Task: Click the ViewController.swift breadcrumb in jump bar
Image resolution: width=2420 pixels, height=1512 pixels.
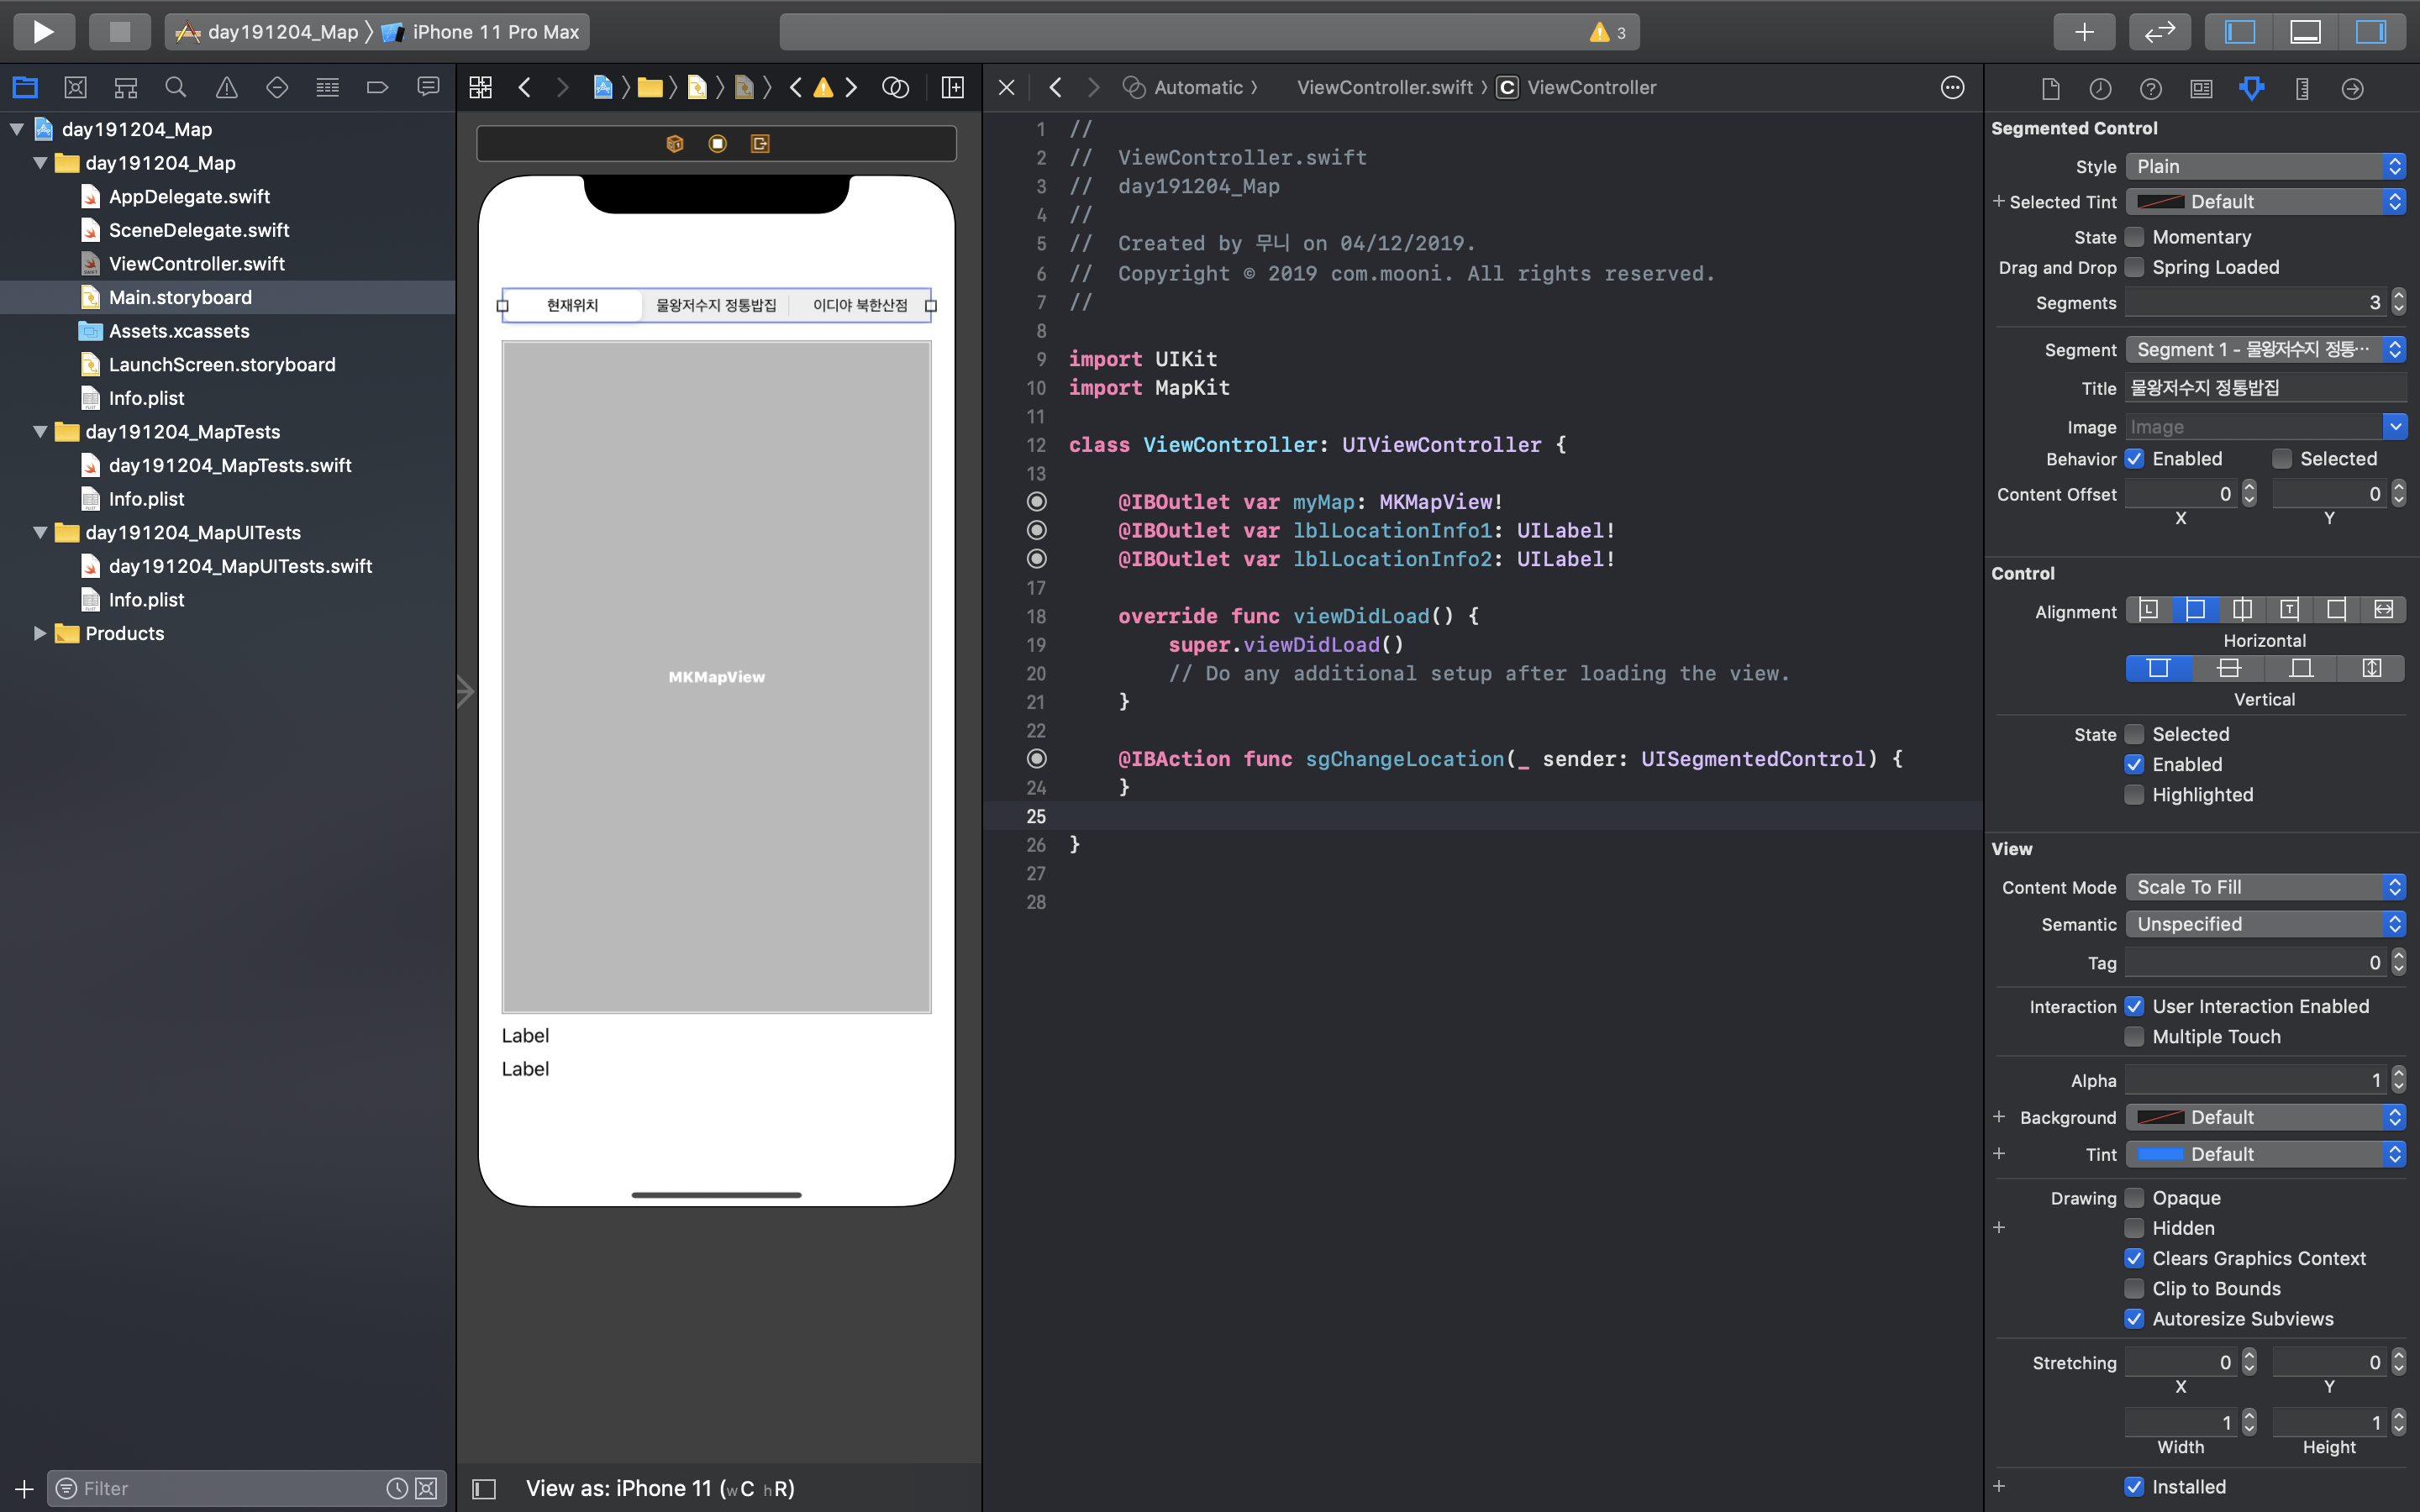Action: [x=1384, y=88]
